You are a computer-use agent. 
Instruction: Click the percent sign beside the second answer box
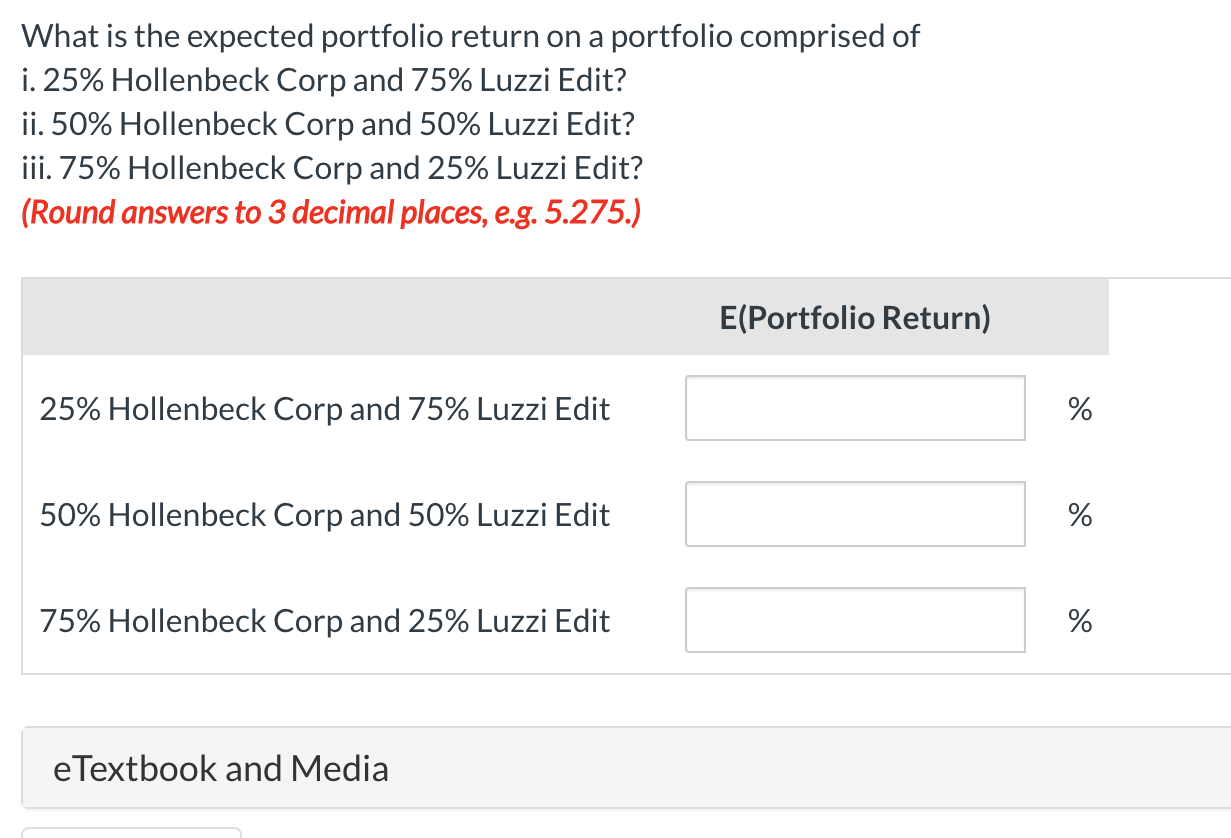pos(1080,514)
